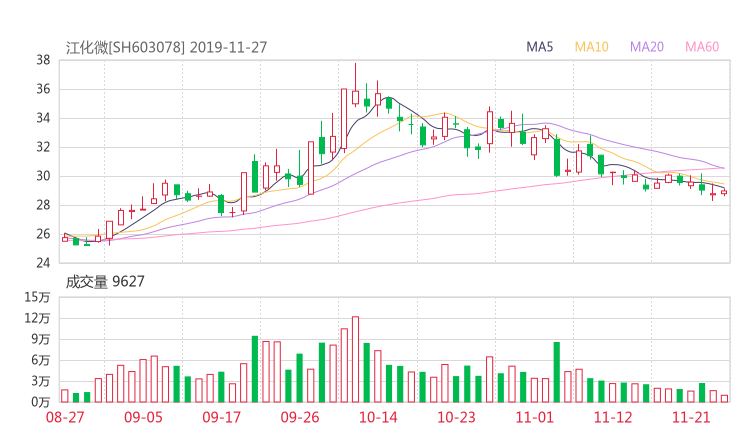Screen dimensions: 740x440
Task: Click the MA60 legend entry
Action: pos(702,47)
